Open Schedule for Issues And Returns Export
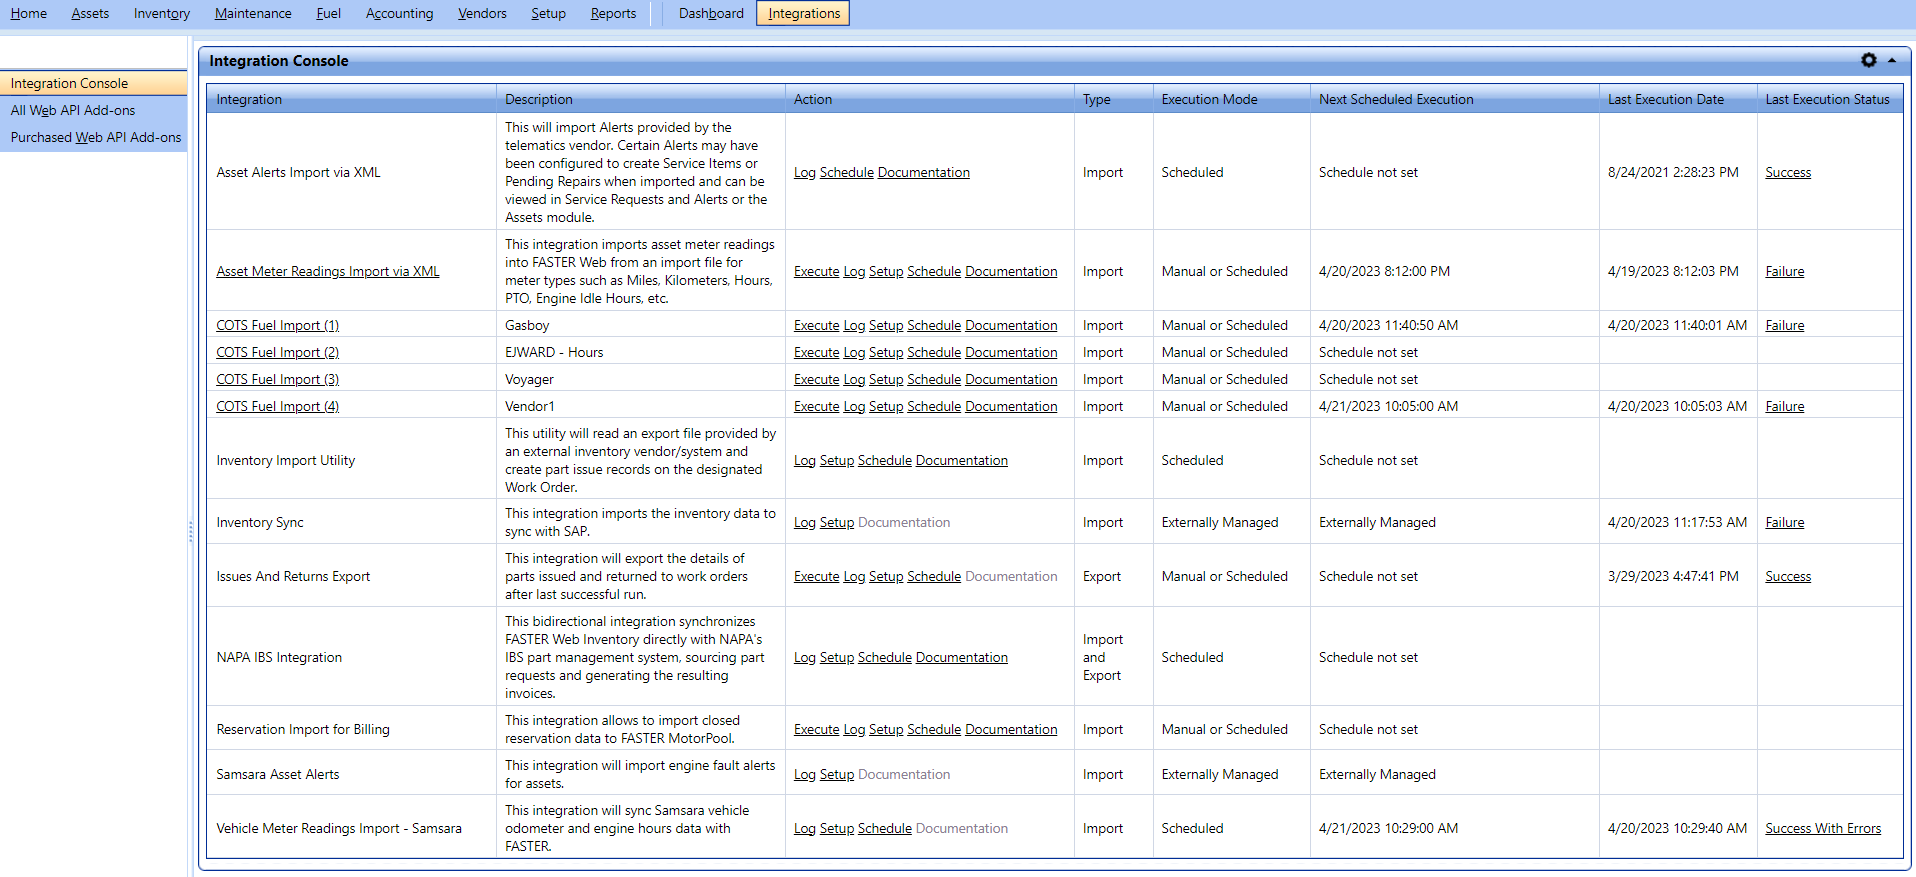 (934, 576)
